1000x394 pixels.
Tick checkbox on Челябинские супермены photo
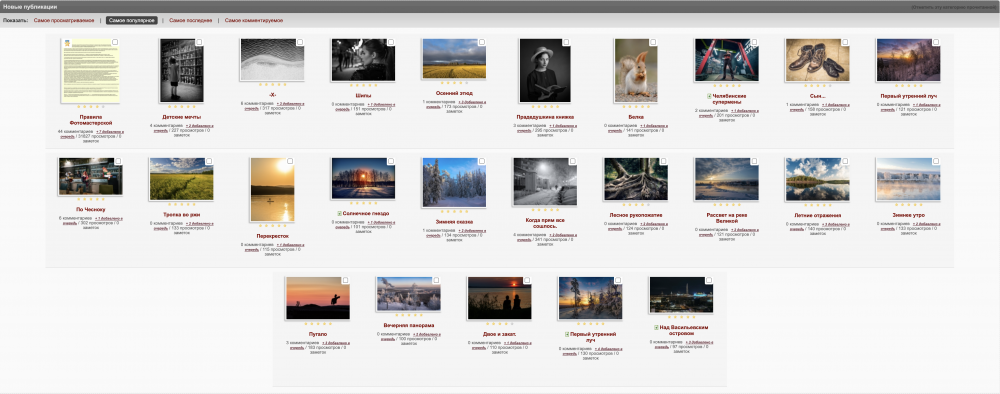point(754,42)
